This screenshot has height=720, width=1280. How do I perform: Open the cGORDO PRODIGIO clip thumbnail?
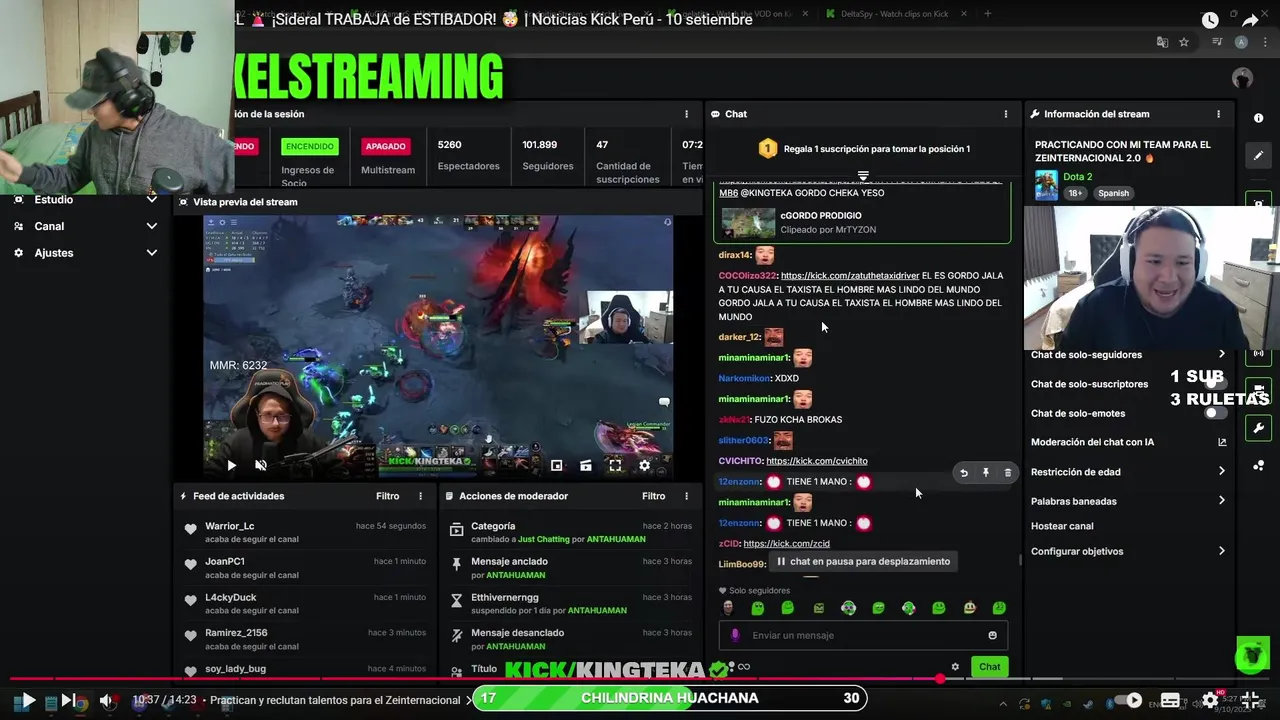tap(748, 222)
